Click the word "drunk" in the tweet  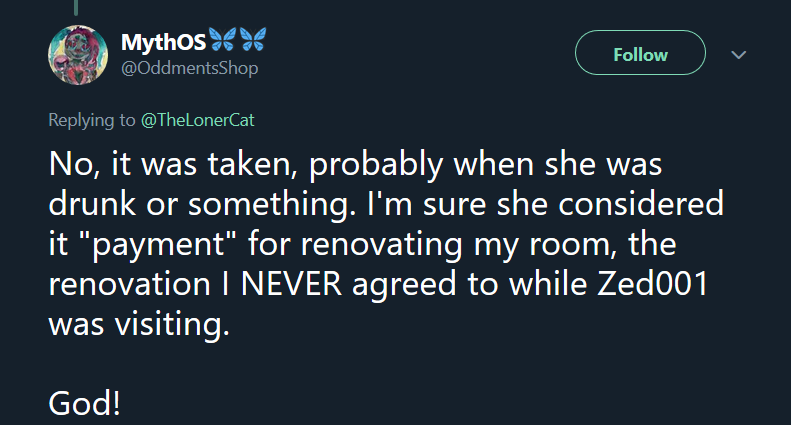[x=92, y=204]
